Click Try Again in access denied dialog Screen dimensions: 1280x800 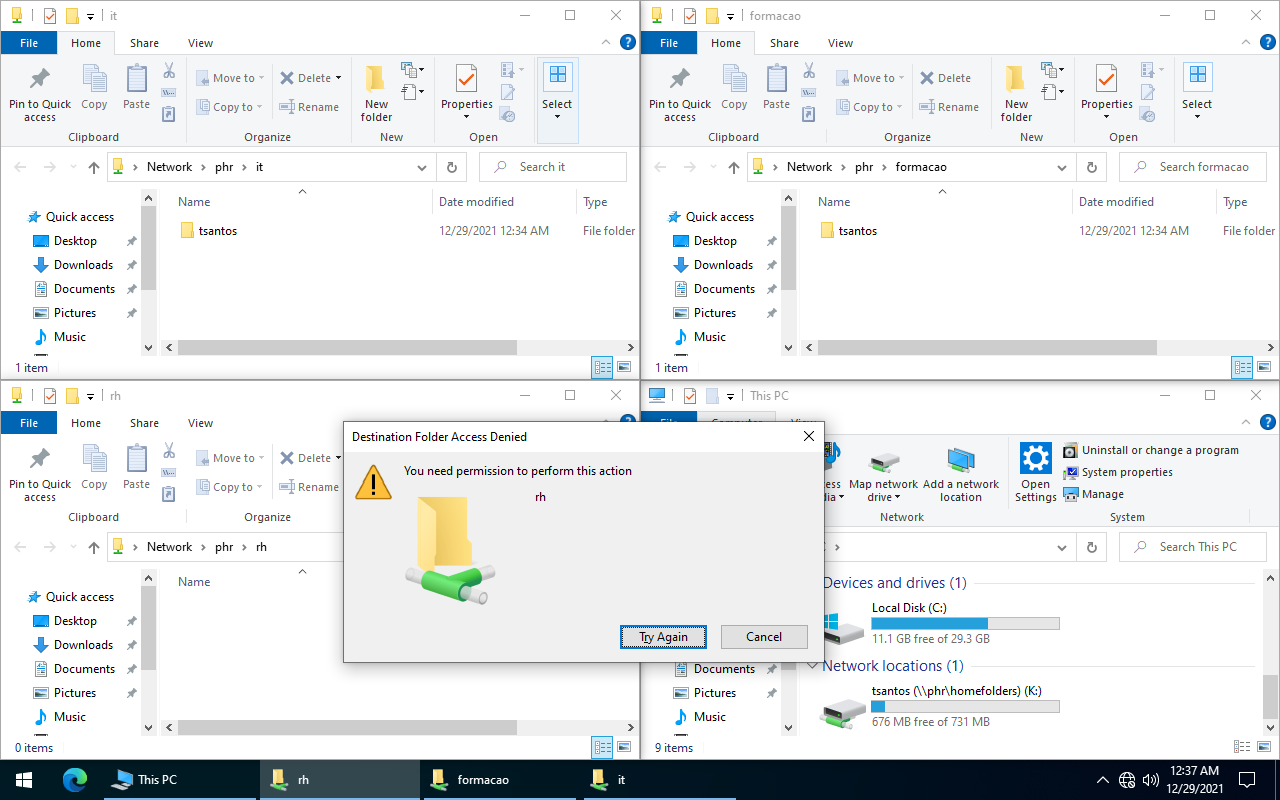pyautogui.click(x=663, y=637)
